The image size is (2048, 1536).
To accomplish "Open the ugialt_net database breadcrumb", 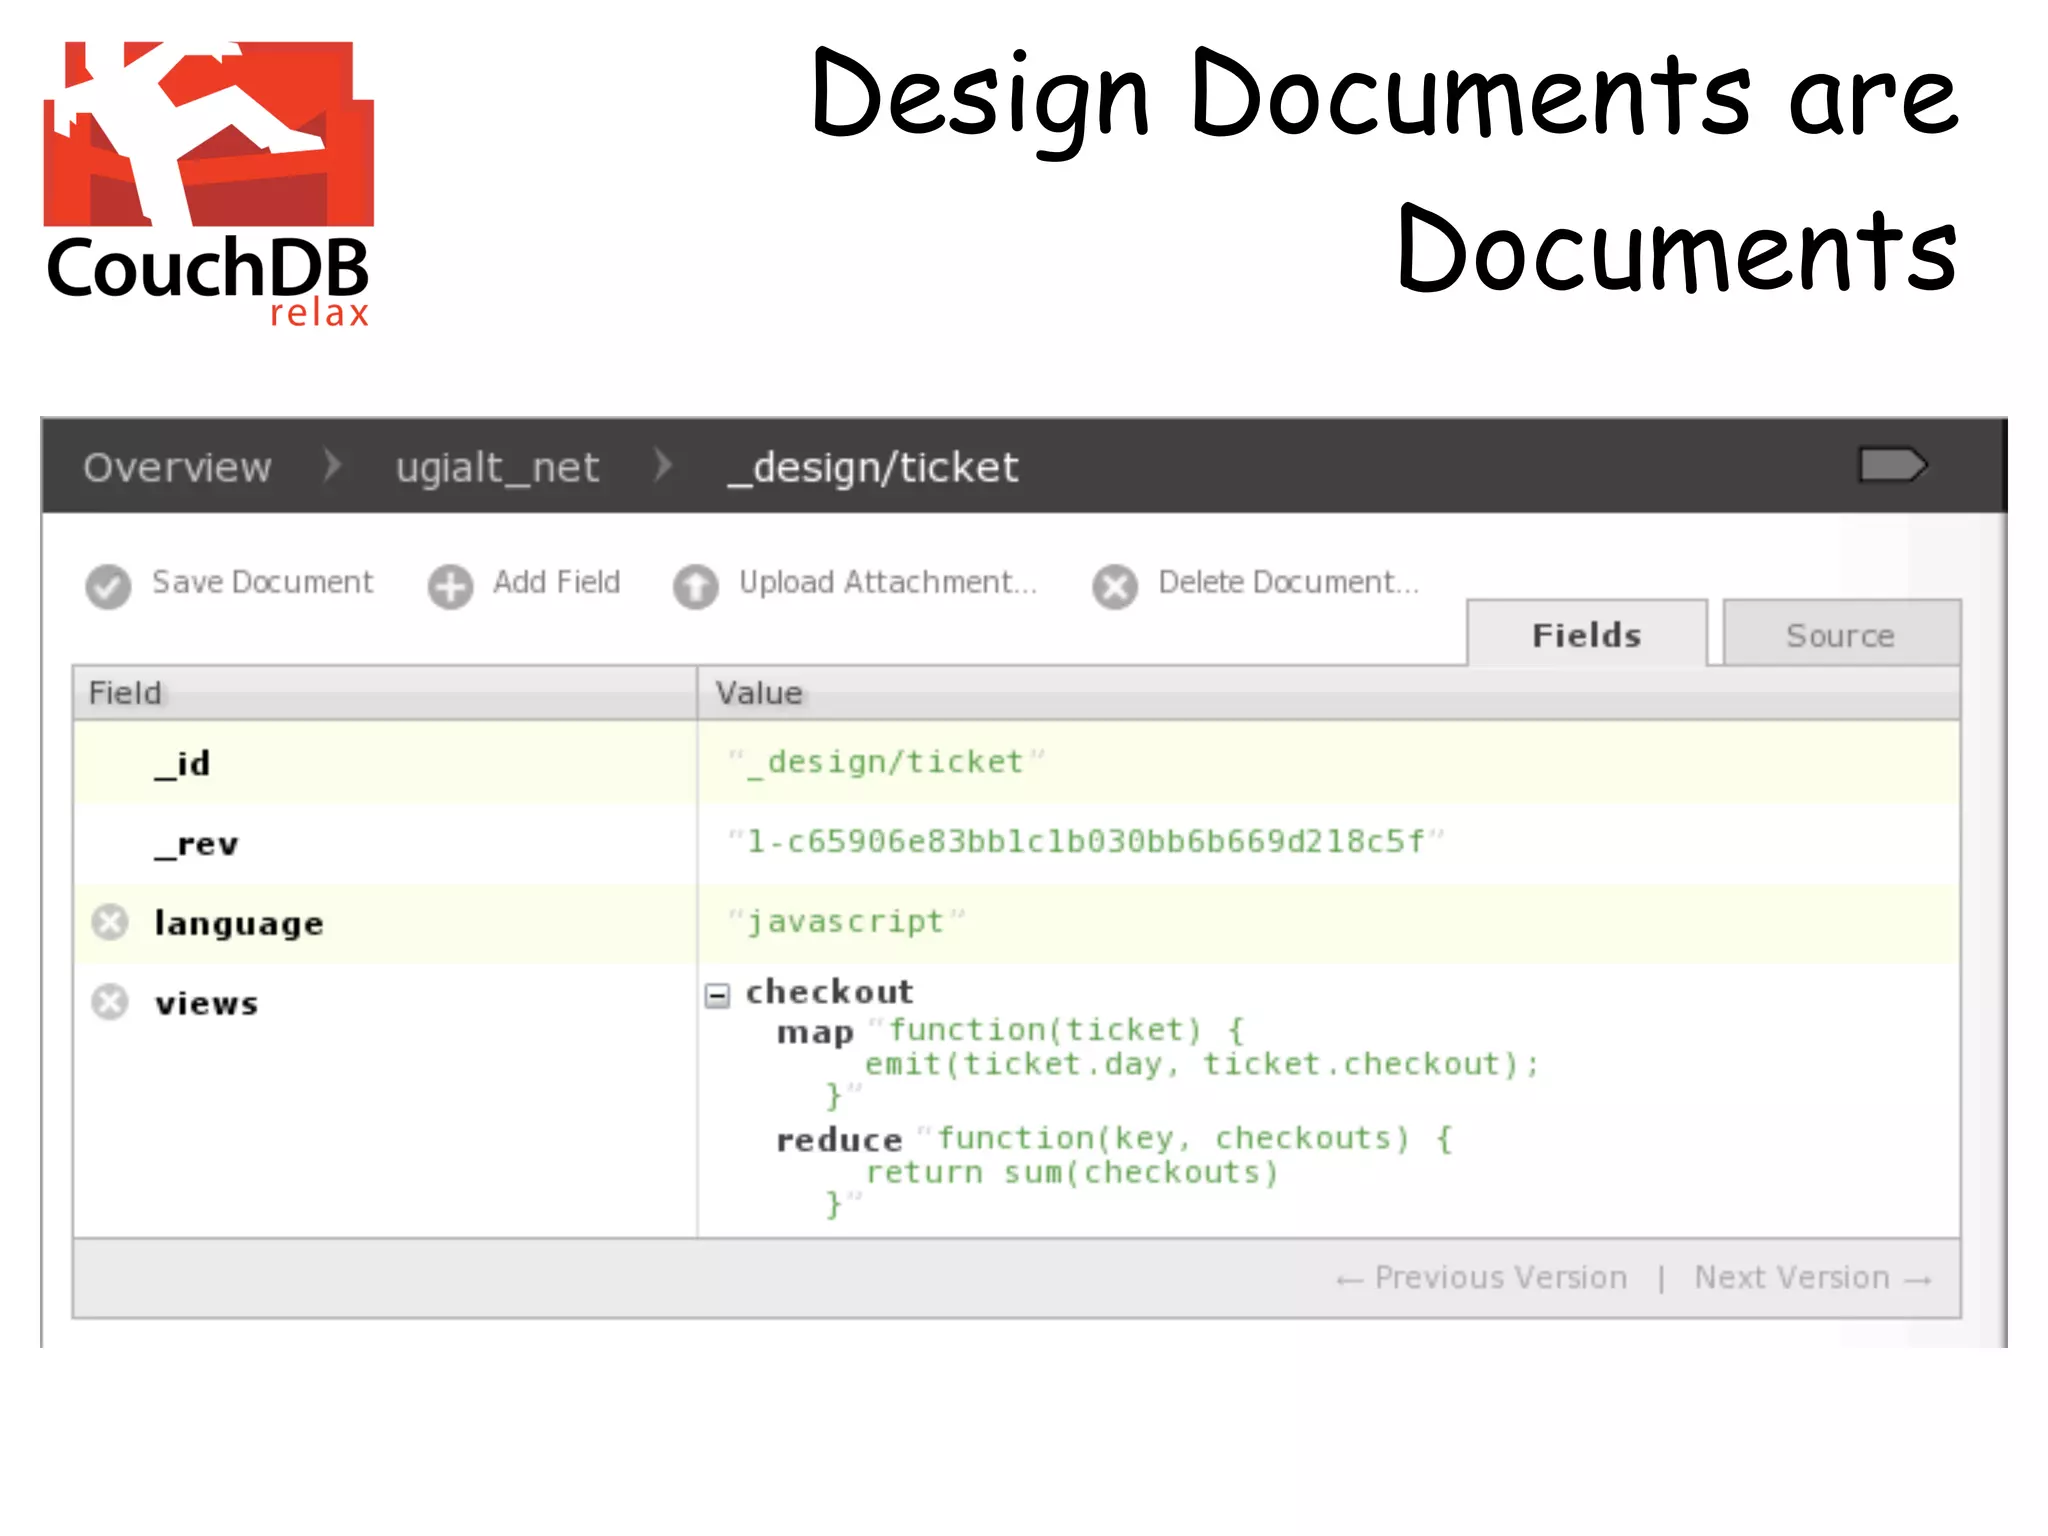I will [498, 468].
